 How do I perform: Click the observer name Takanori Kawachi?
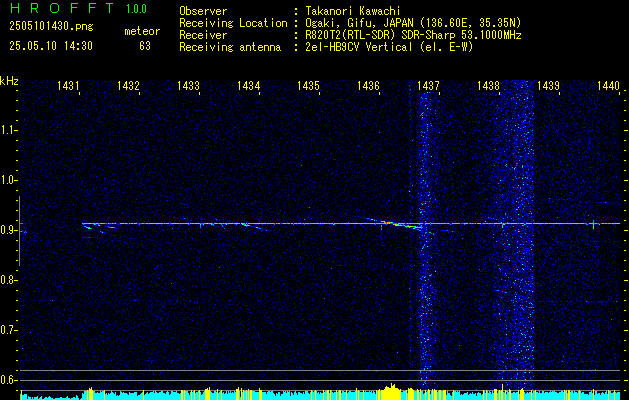coord(353,11)
